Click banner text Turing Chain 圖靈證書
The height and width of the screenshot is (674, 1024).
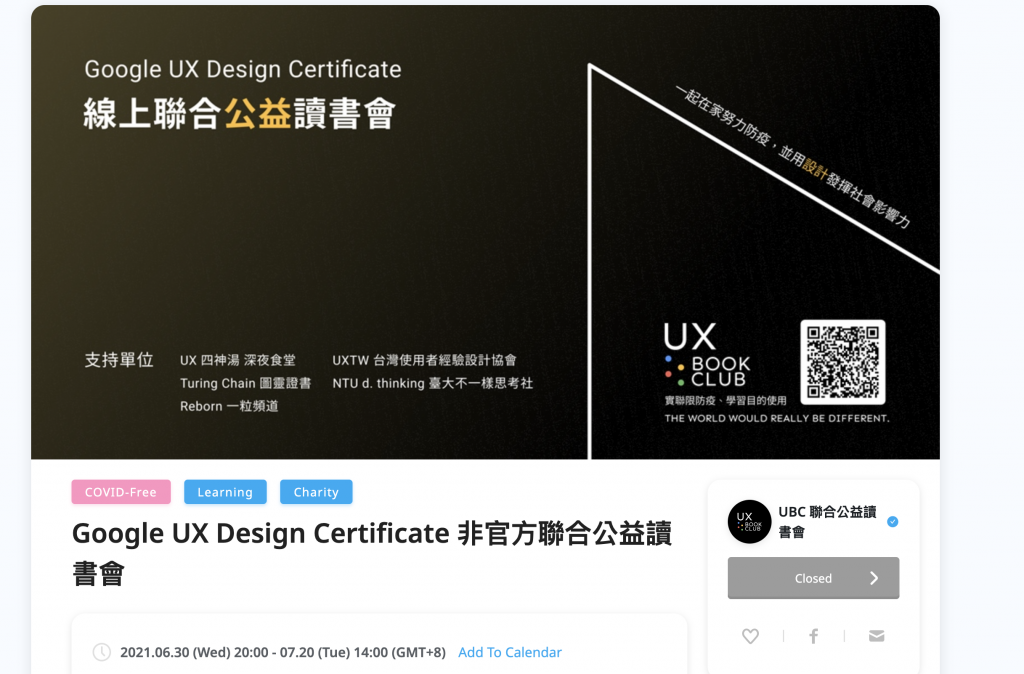(246, 383)
